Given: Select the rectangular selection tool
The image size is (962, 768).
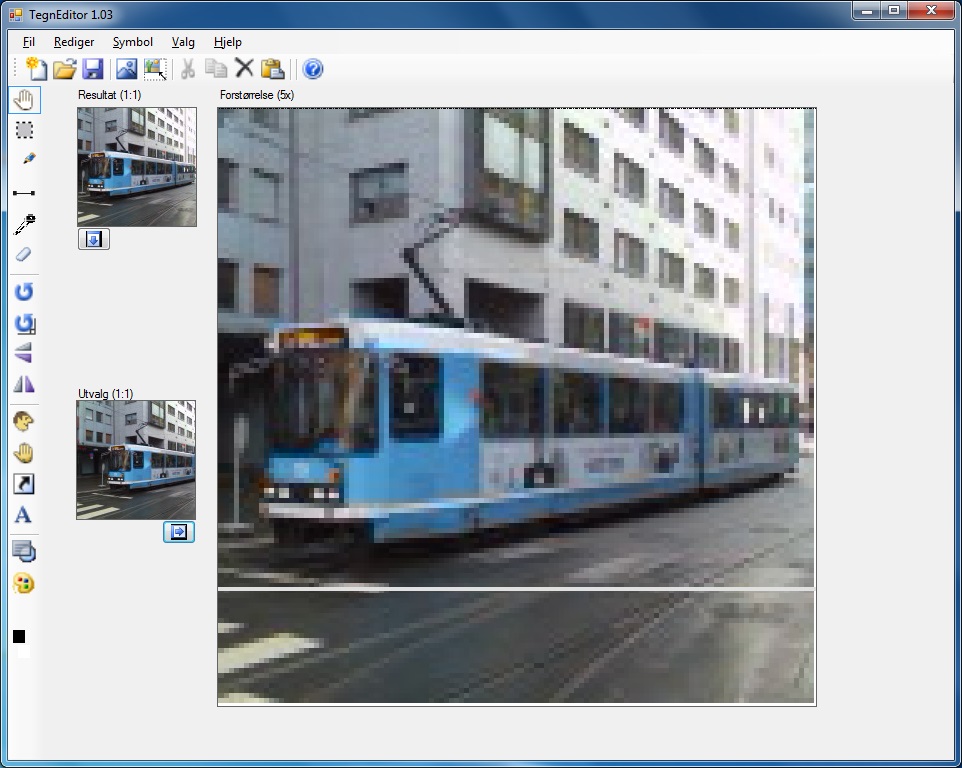Looking at the screenshot, I should (25, 130).
